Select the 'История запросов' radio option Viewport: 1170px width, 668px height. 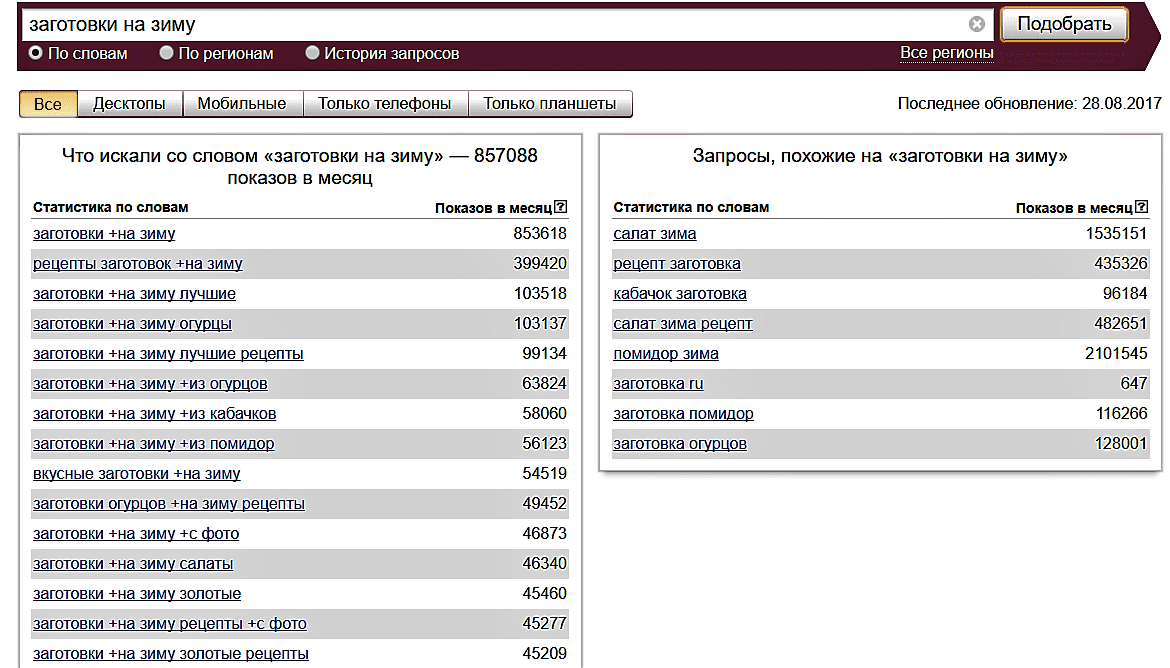pyautogui.click(x=313, y=53)
